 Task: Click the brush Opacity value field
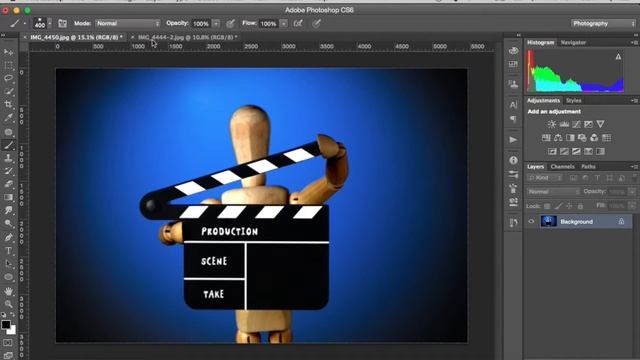201,24
